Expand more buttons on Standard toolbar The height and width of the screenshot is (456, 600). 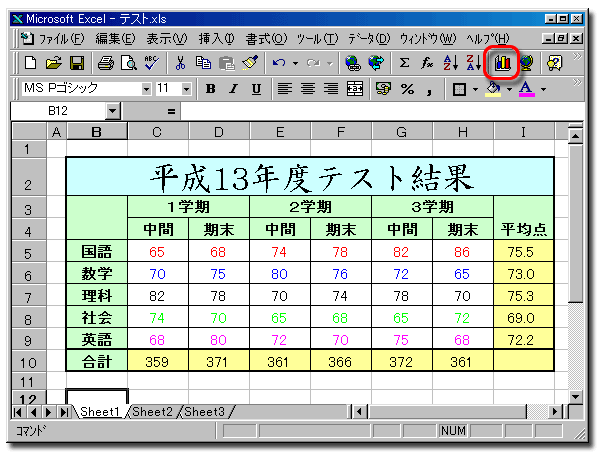577,57
